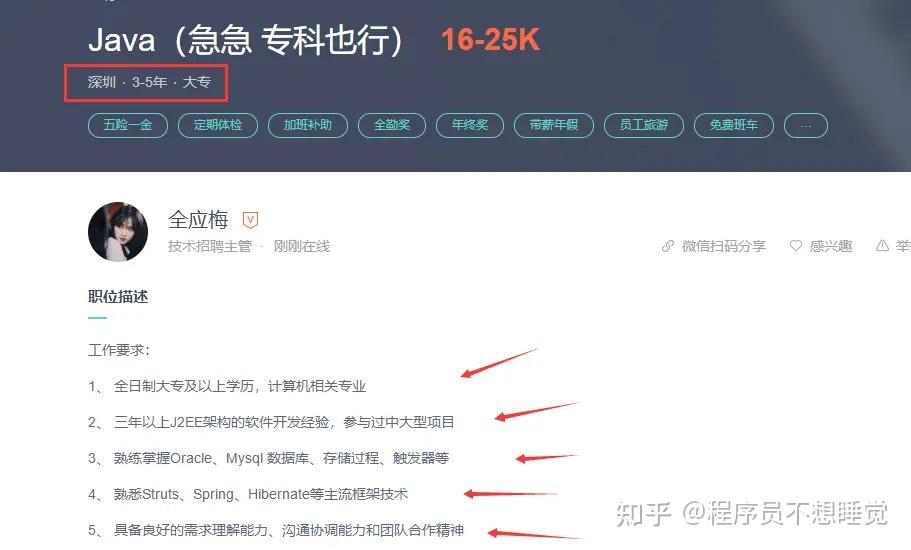Select the 免费班车 tag
The height and width of the screenshot is (550, 911).
[x=734, y=125]
